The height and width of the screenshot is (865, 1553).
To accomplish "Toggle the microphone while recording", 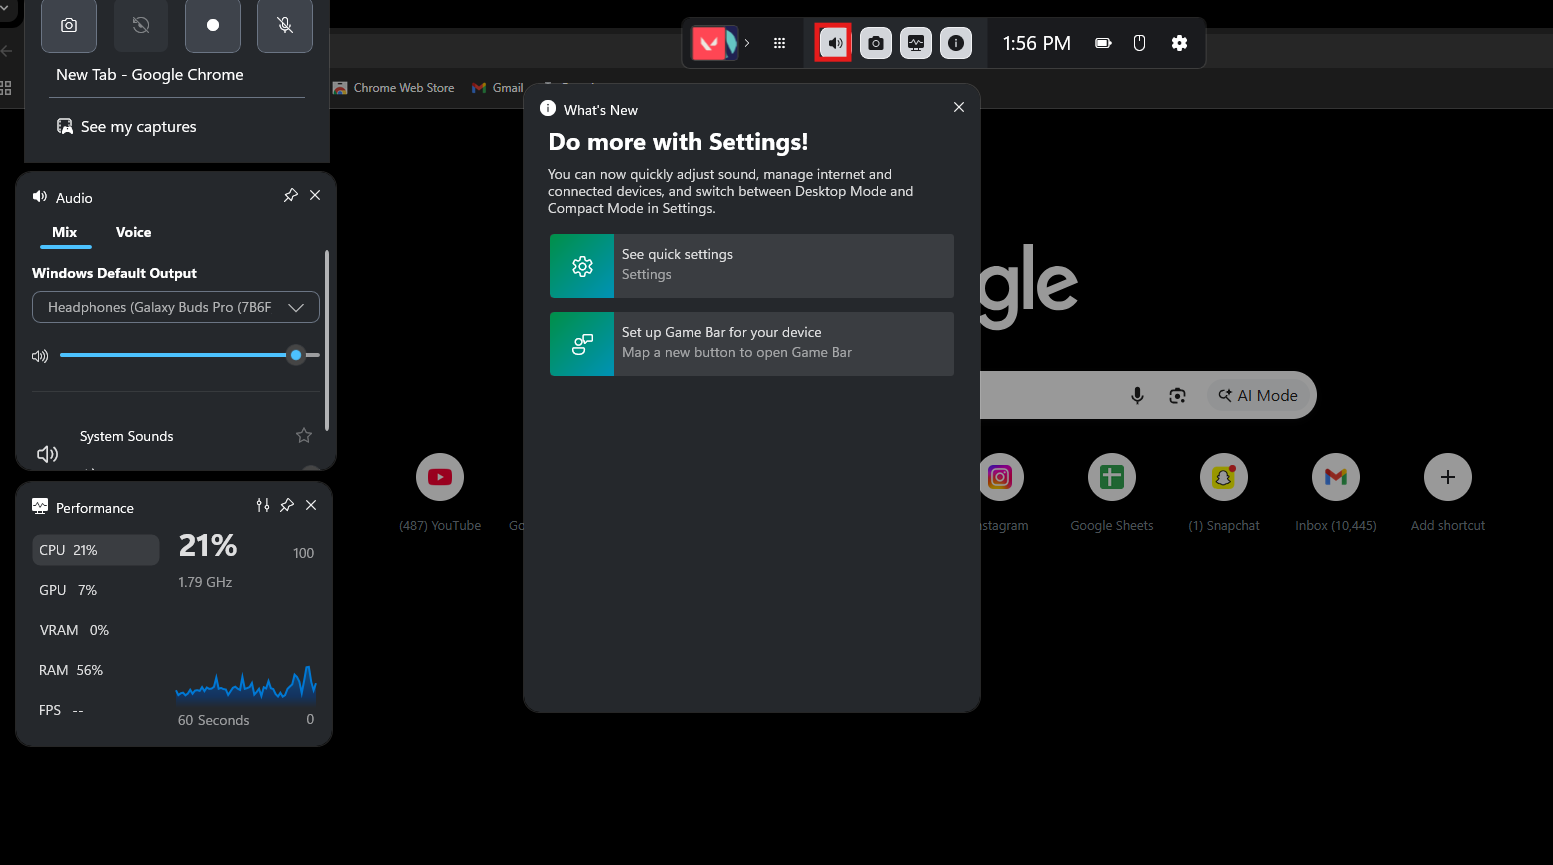I will click(x=284, y=25).
